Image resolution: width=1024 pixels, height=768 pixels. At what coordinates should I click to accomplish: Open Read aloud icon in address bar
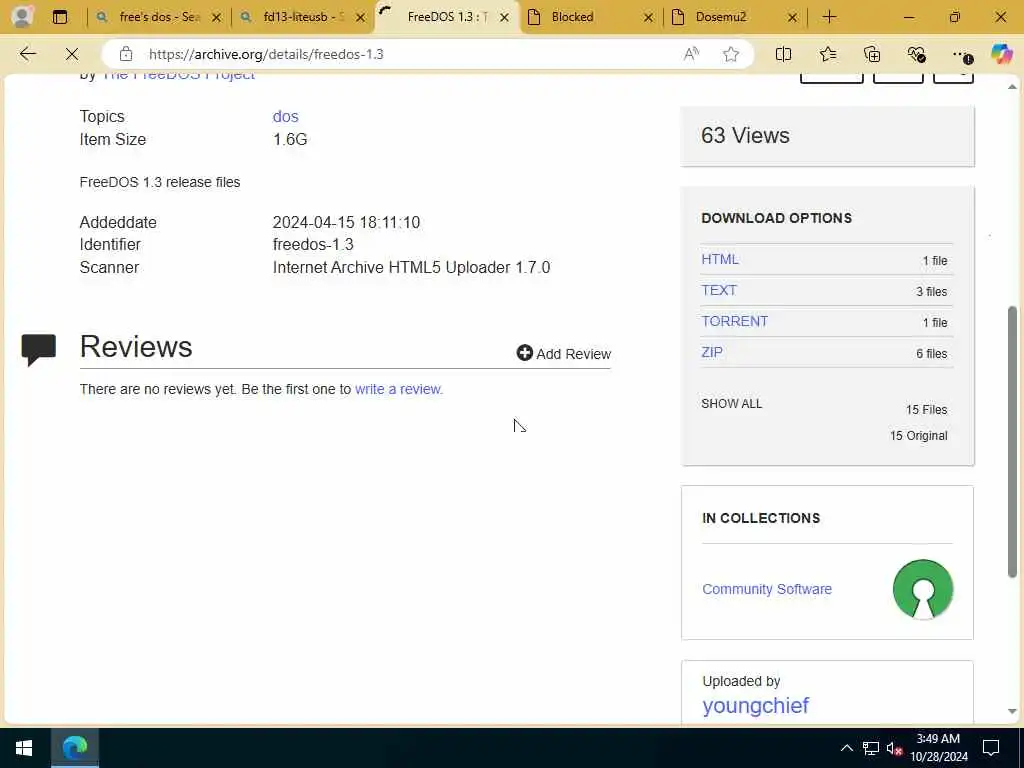pos(691,54)
